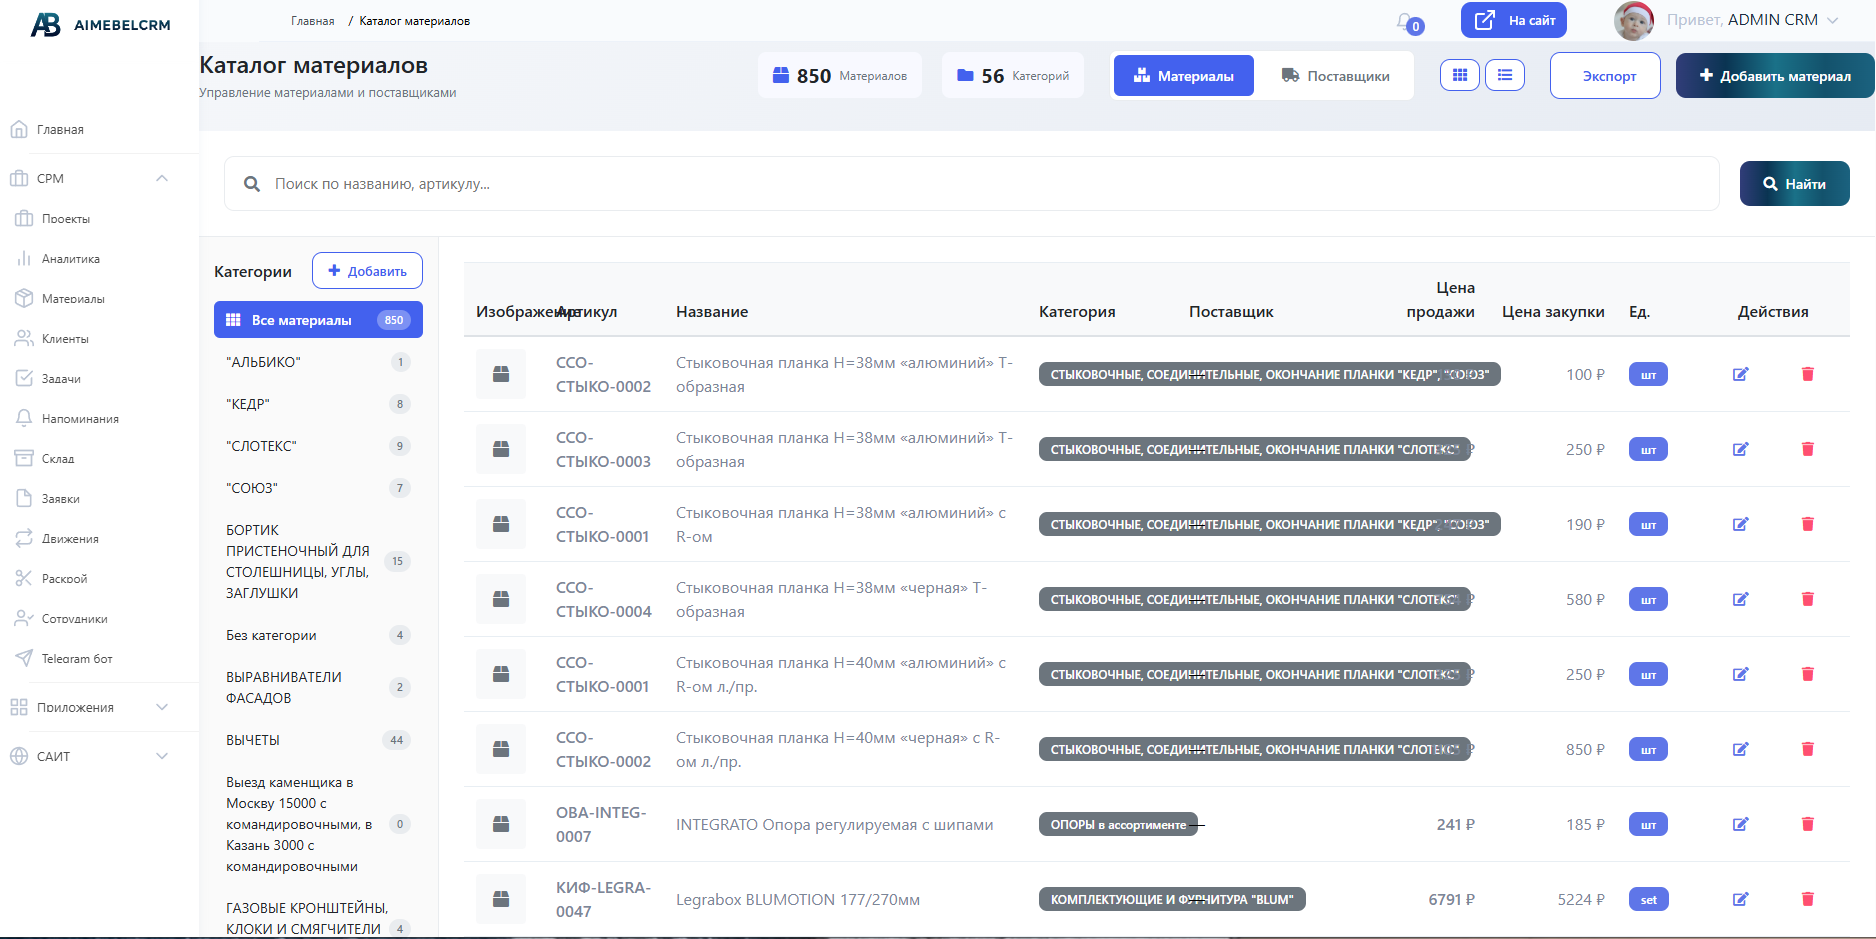Click edit icon for Legrabox BLUMOTION row
Screen dimensions: 1876x939
point(1740,899)
